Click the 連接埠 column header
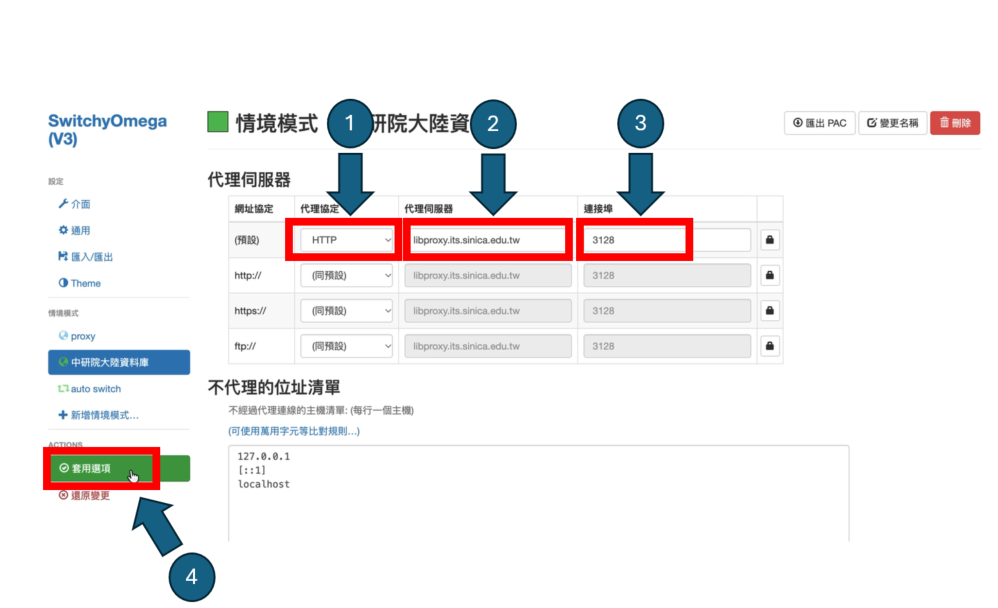Image resolution: width=998 pixels, height=608 pixels. pos(598,209)
